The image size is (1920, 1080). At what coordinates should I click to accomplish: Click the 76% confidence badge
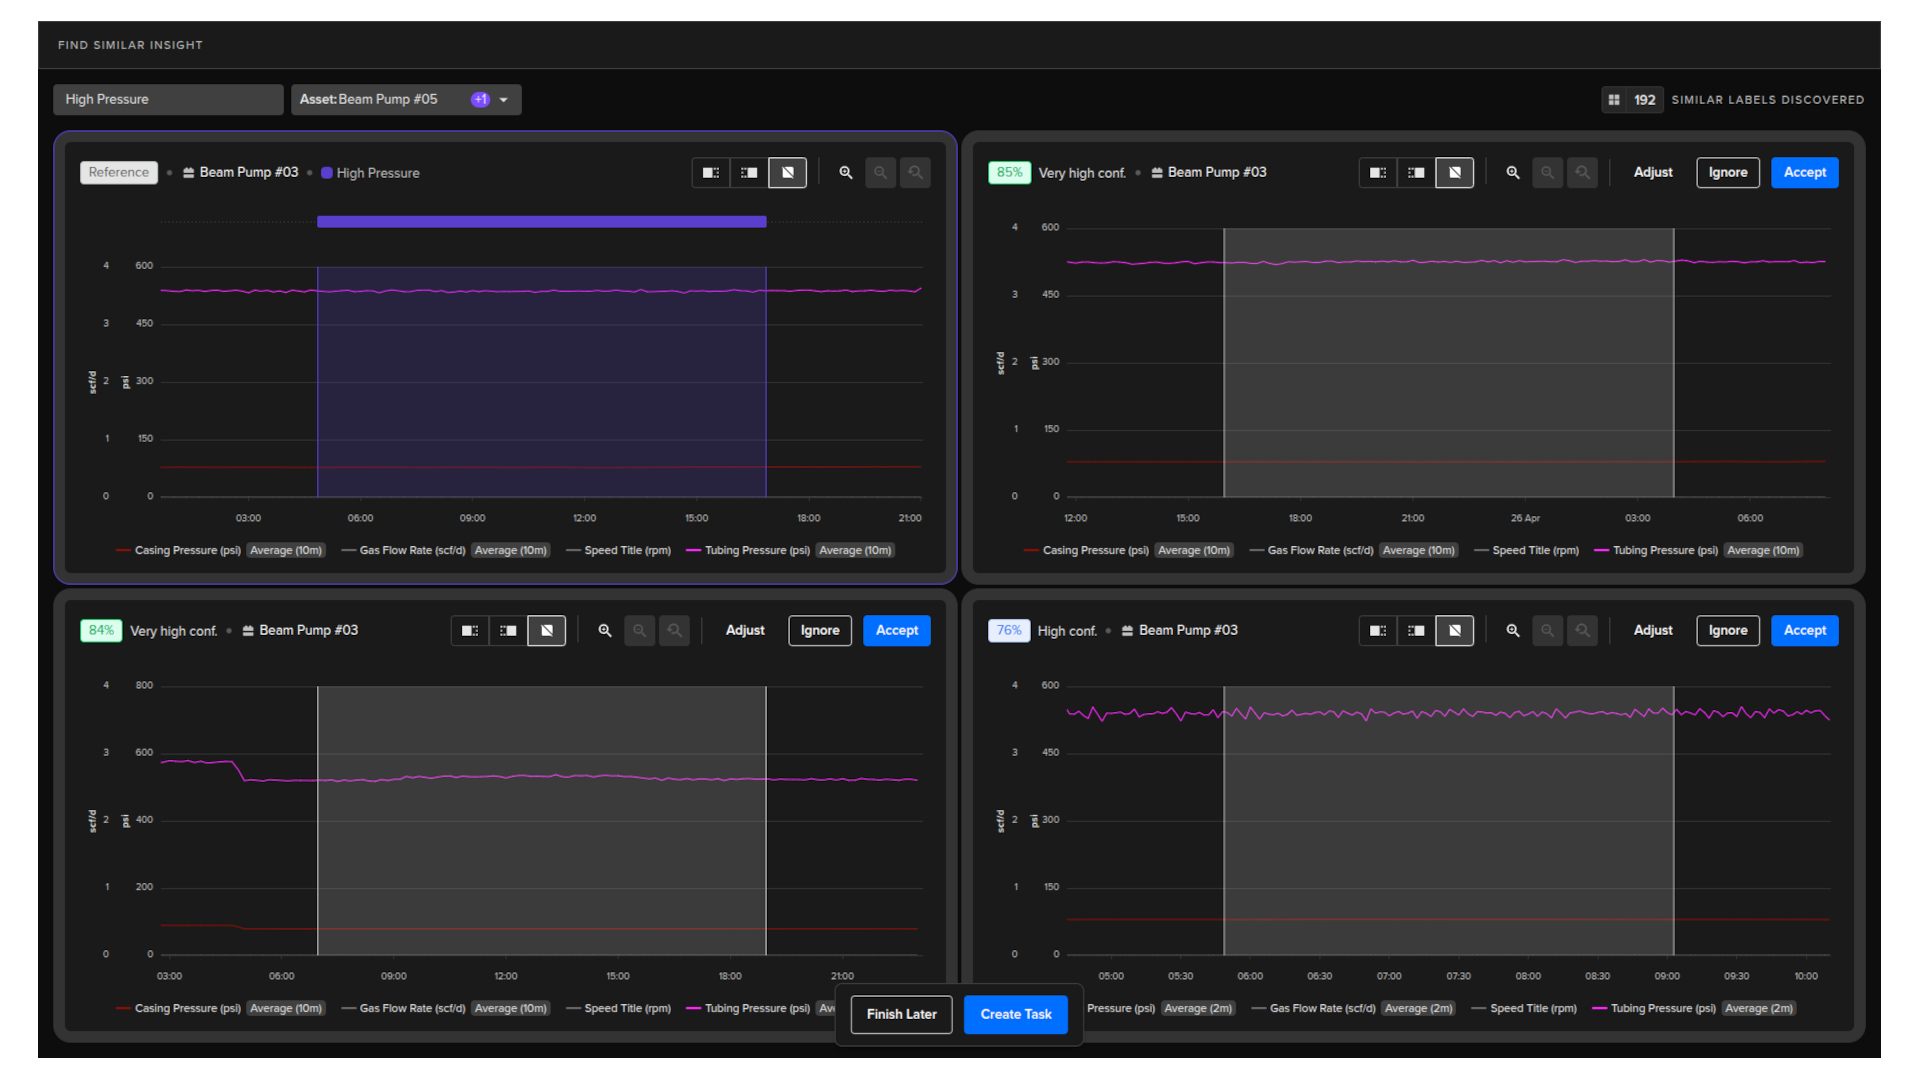[1010, 631]
